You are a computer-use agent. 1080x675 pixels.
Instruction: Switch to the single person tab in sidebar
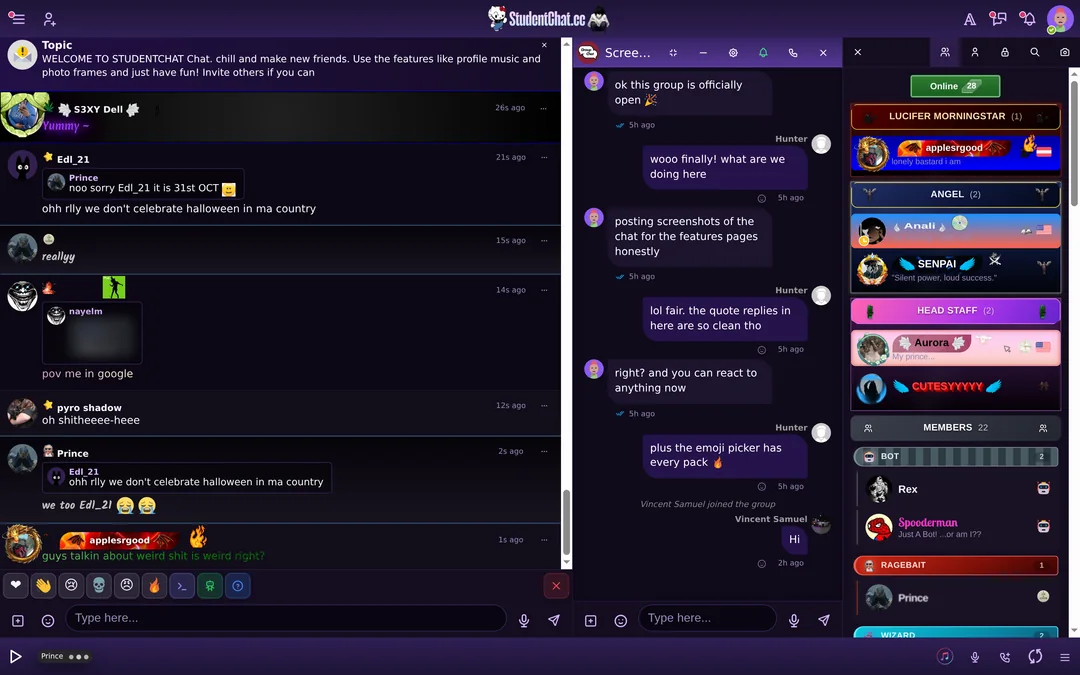coord(975,52)
